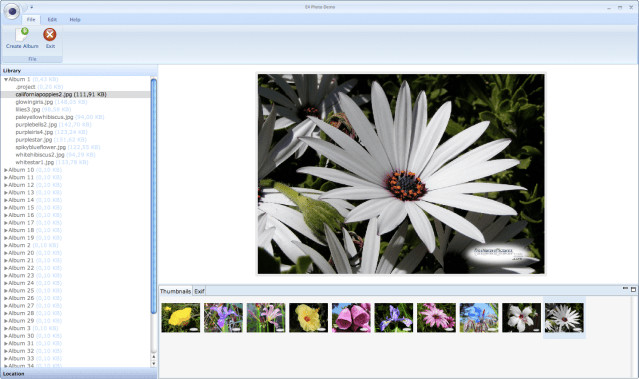Expand the Album 30 node

click(6, 336)
